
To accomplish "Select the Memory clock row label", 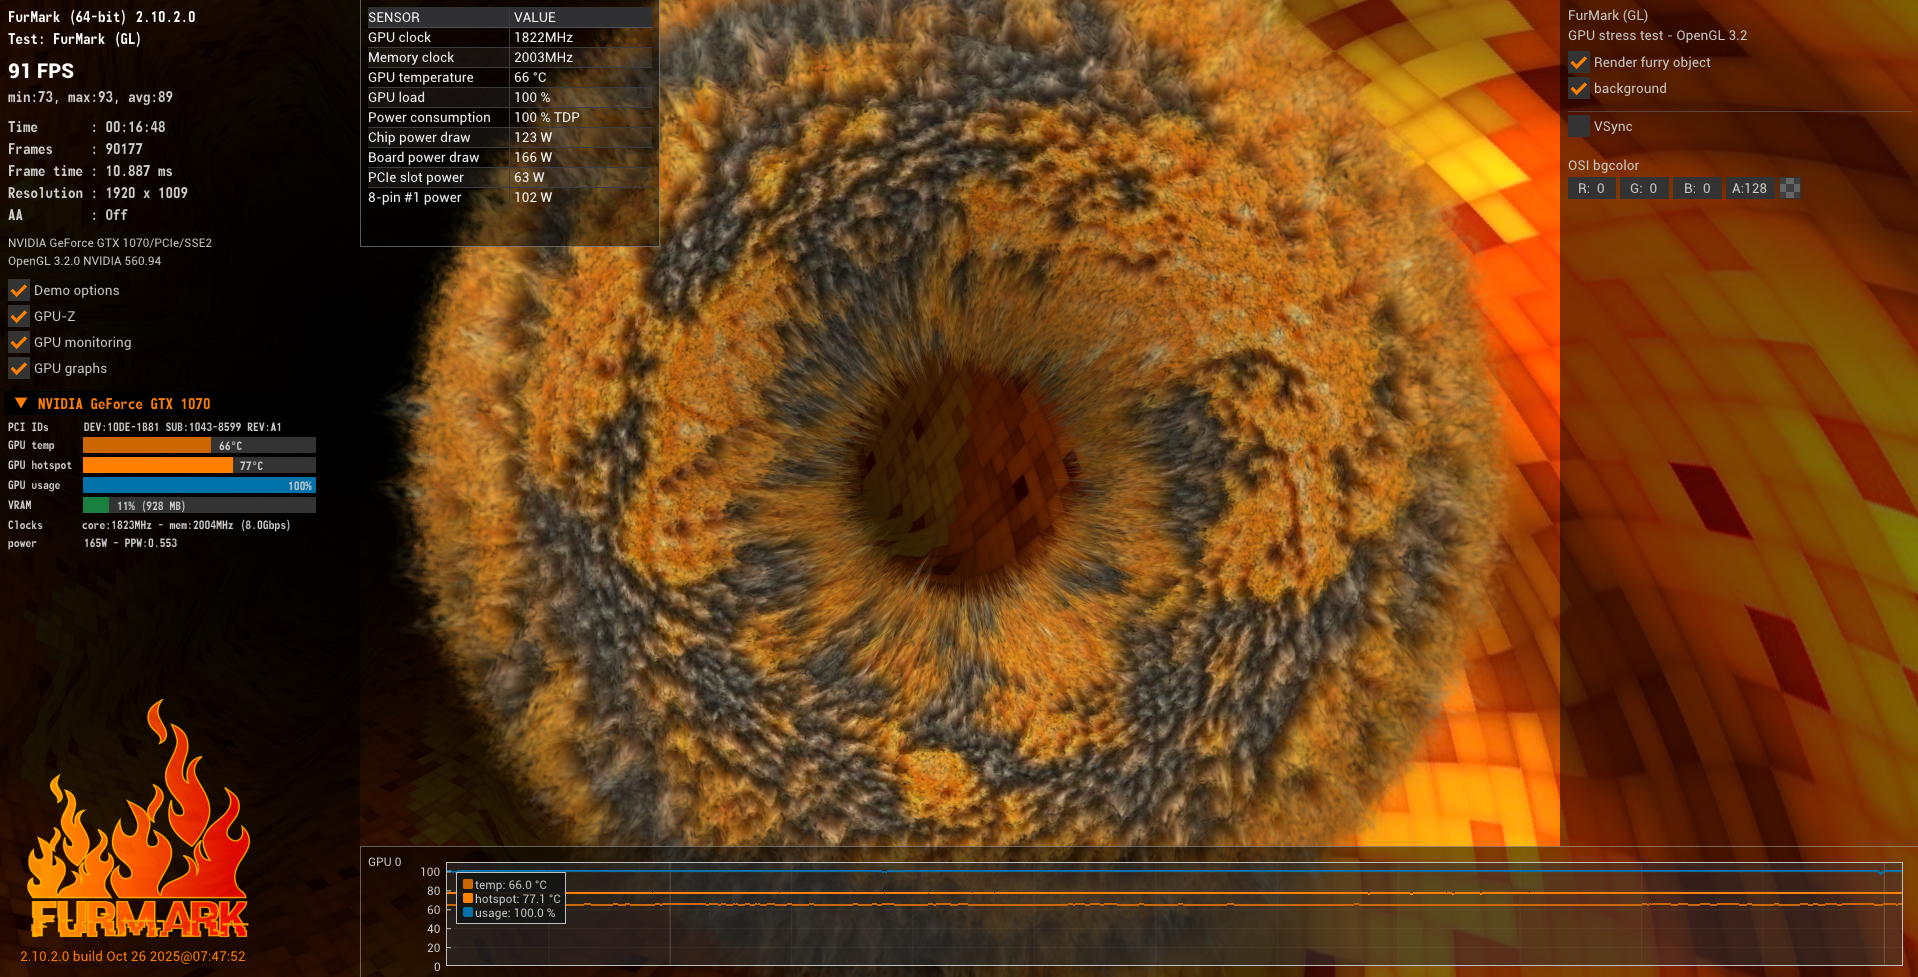I will point(411,57).
